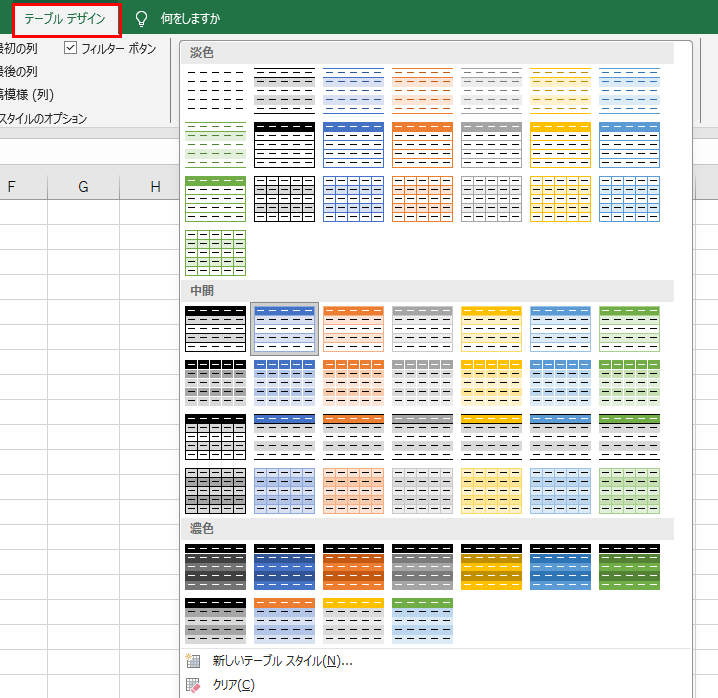The height and width of the screenshot is (698, 718).
Task: Toggle the 縞模様 (列) option
Action: (x=26, y=95)
